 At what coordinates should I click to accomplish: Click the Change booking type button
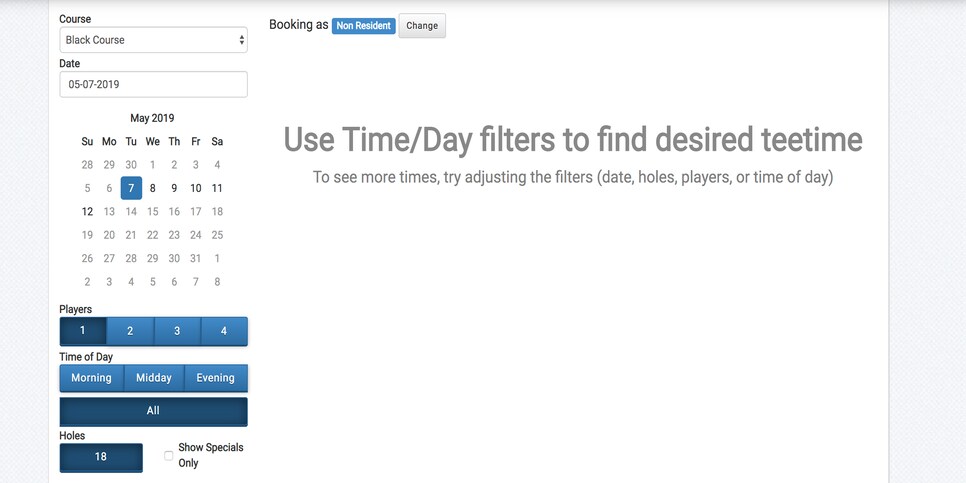pyautogui.click(x=422, y=26)
